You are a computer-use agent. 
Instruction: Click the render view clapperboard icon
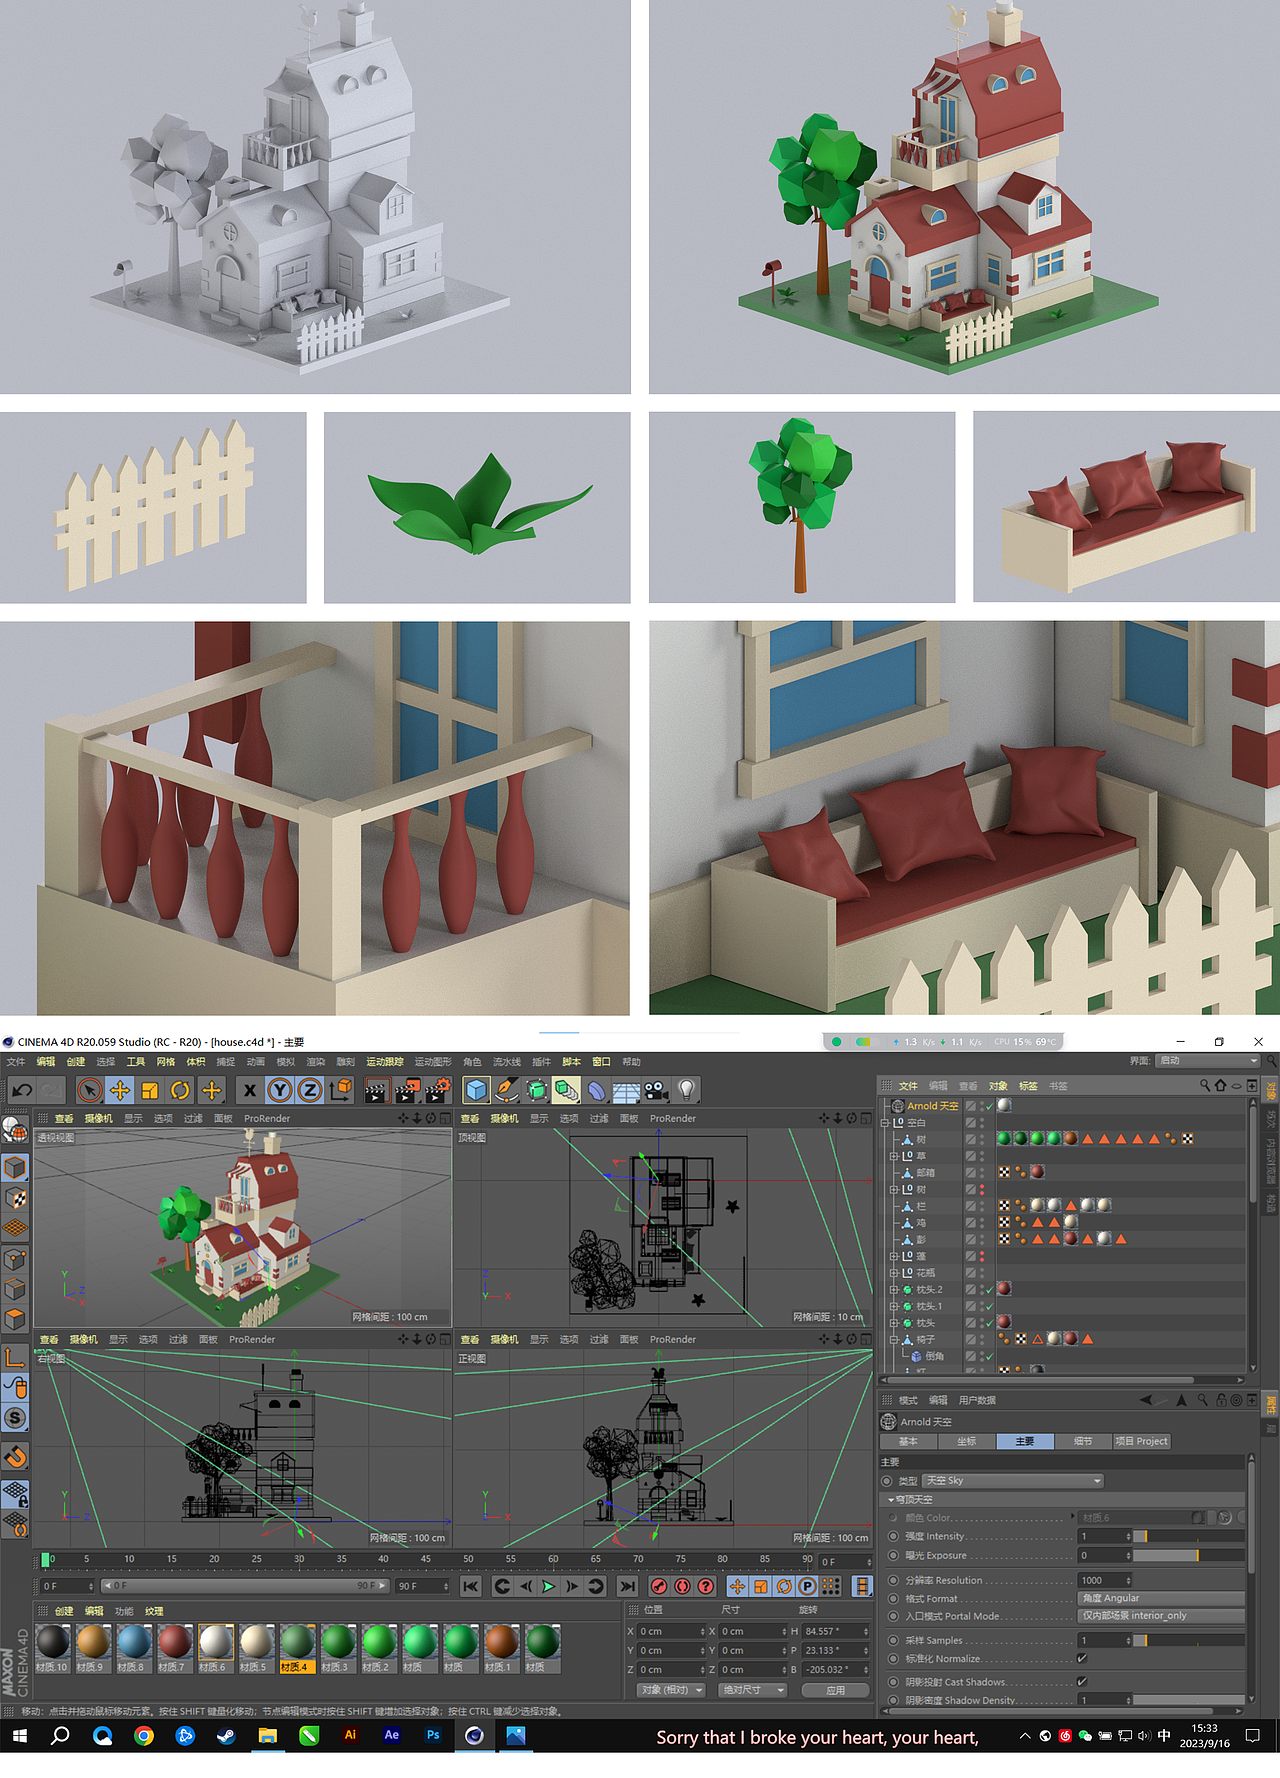376,1090
